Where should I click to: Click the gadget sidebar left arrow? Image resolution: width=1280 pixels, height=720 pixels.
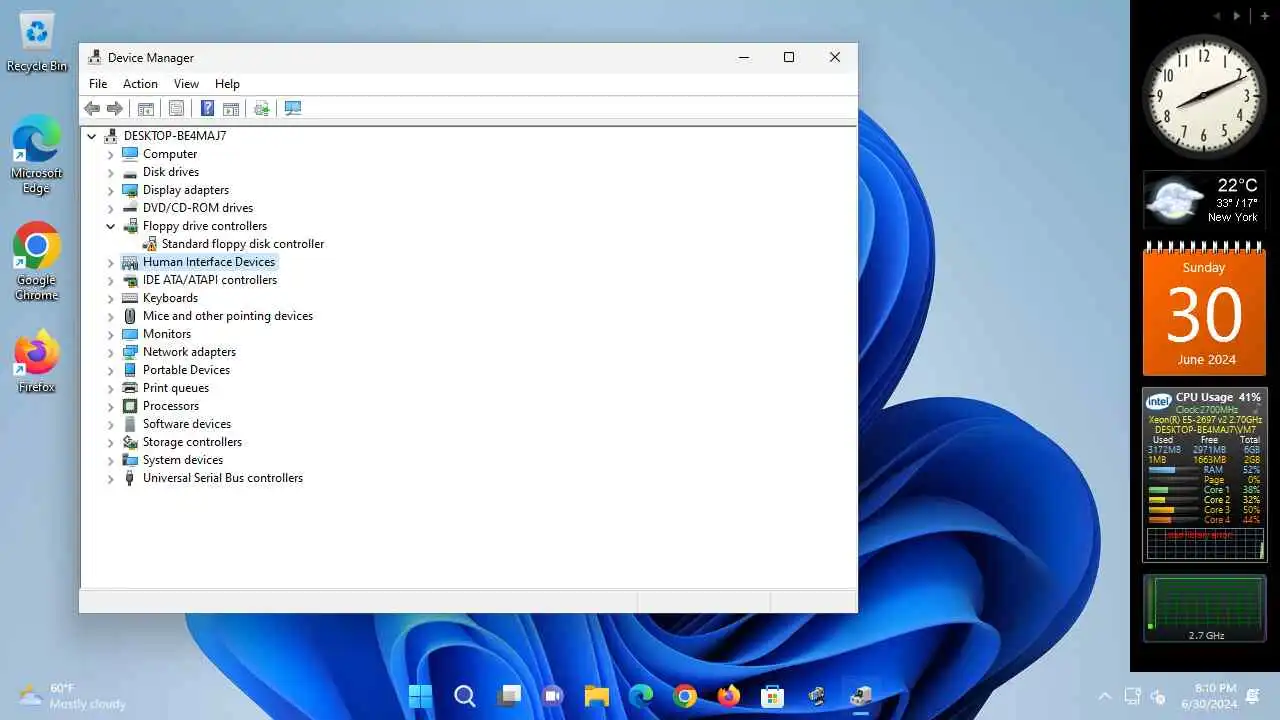[x=1217, y=16]
